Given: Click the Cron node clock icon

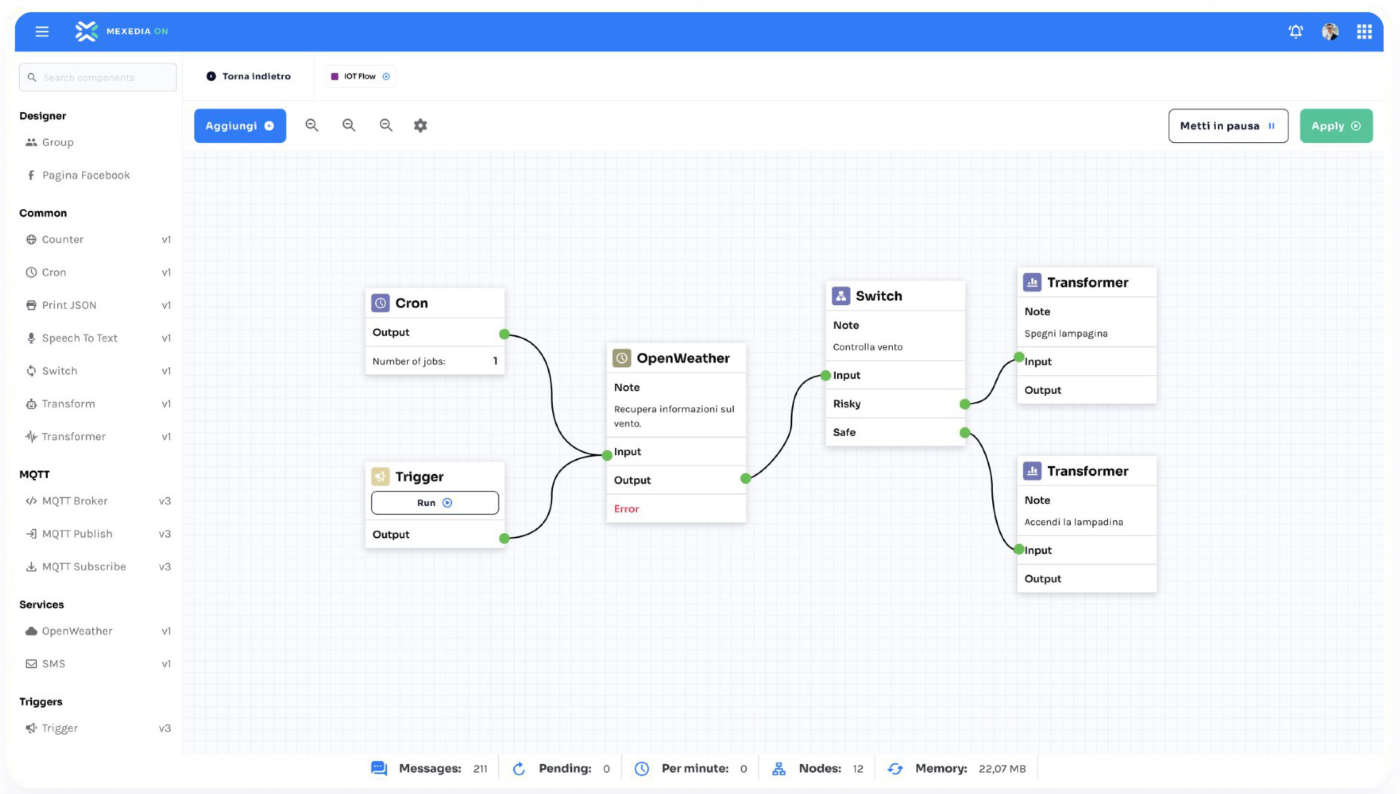Looking at the screenshot, I should [x=380, y=303].
